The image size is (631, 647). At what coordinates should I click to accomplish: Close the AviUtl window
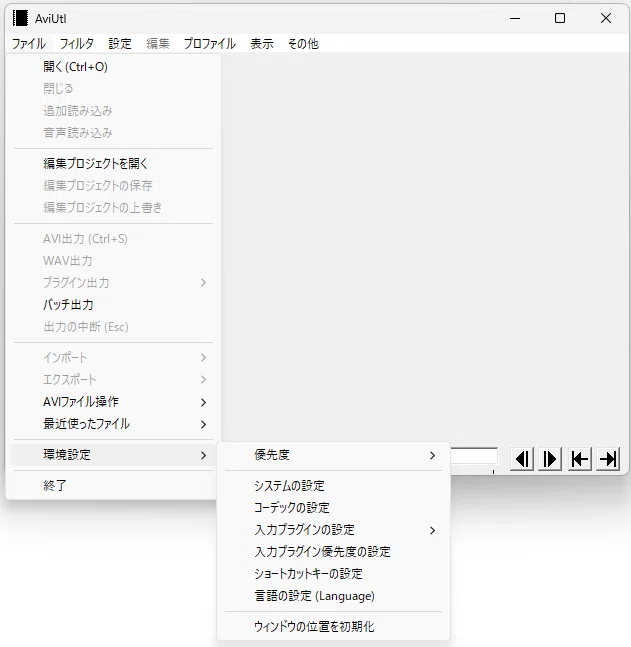606,18
